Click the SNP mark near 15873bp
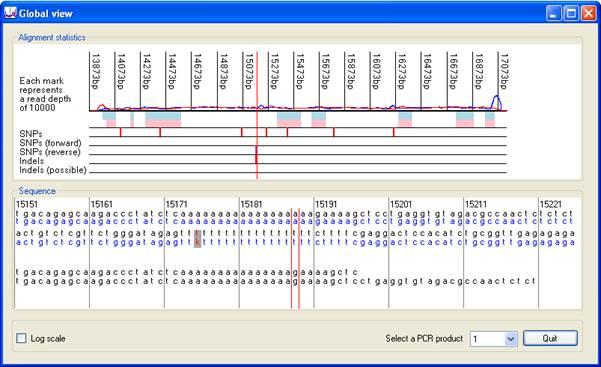This screenshot has height=367, width=601. pos(333,132)
